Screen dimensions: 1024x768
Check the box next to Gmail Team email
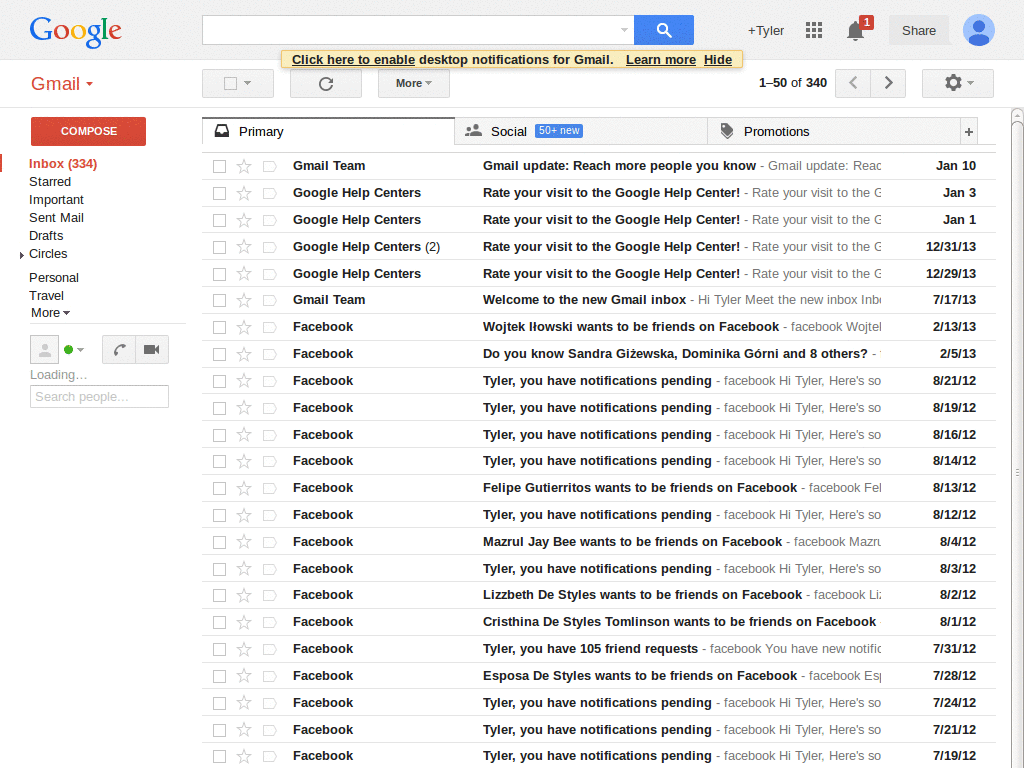point(218,166)
